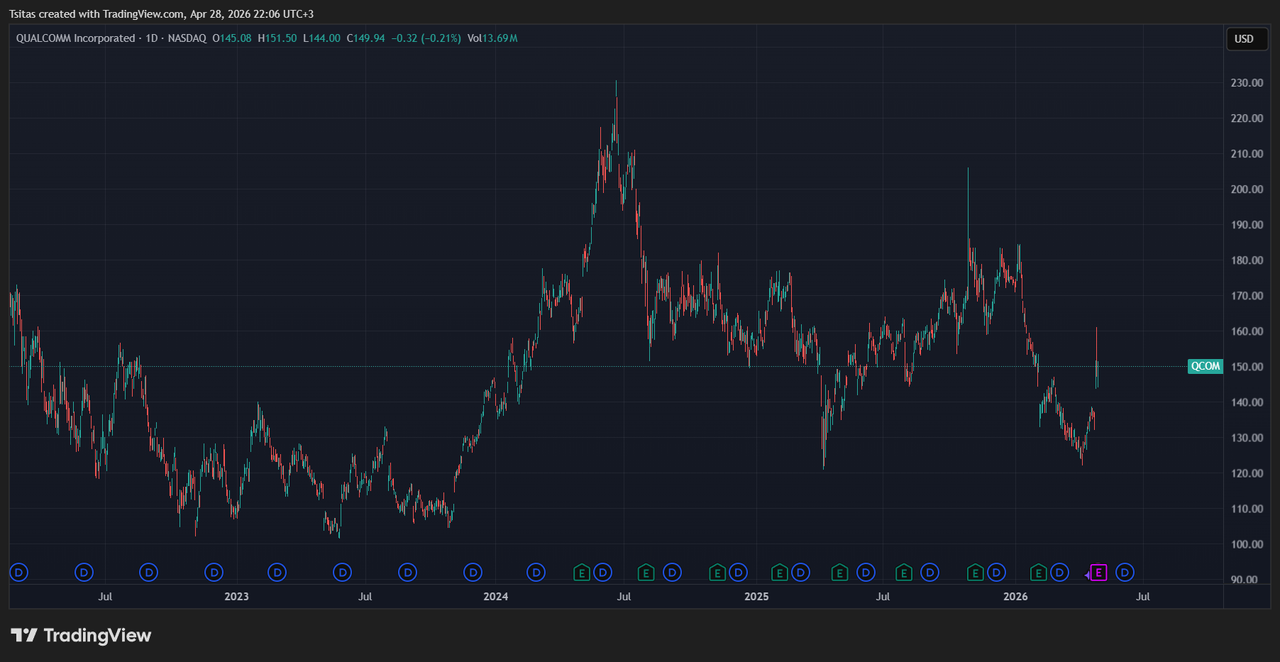
Task: Click the high value H151.50
Action: click(x=277, y=38)
